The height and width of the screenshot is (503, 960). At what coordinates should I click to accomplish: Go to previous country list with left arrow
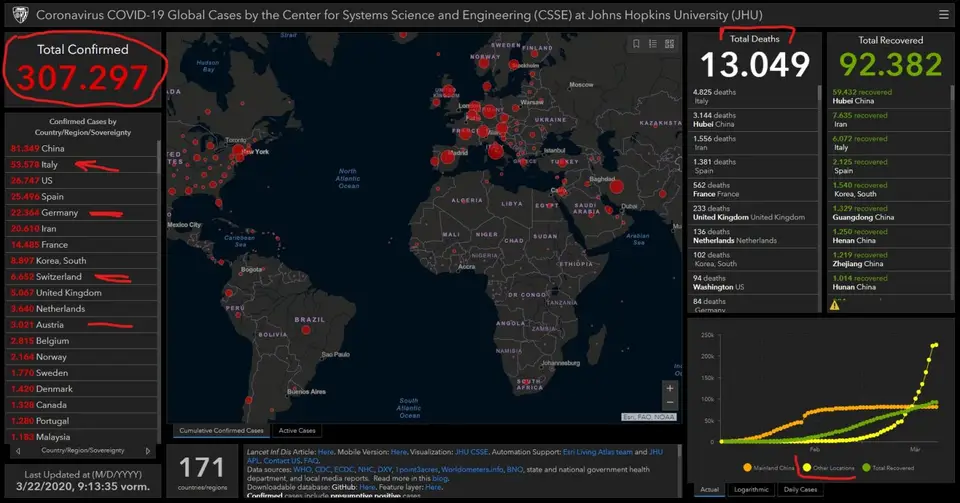[18, 451]
